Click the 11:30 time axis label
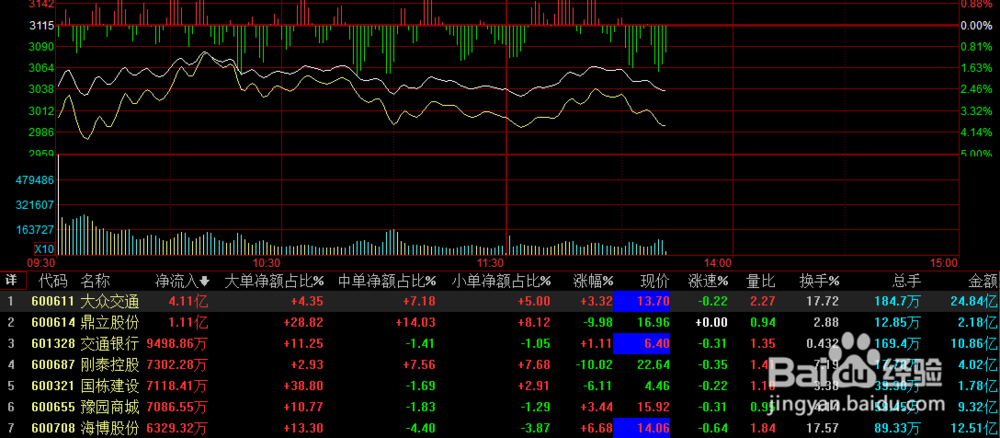1000x438 pixels. [x=491, y=263]
